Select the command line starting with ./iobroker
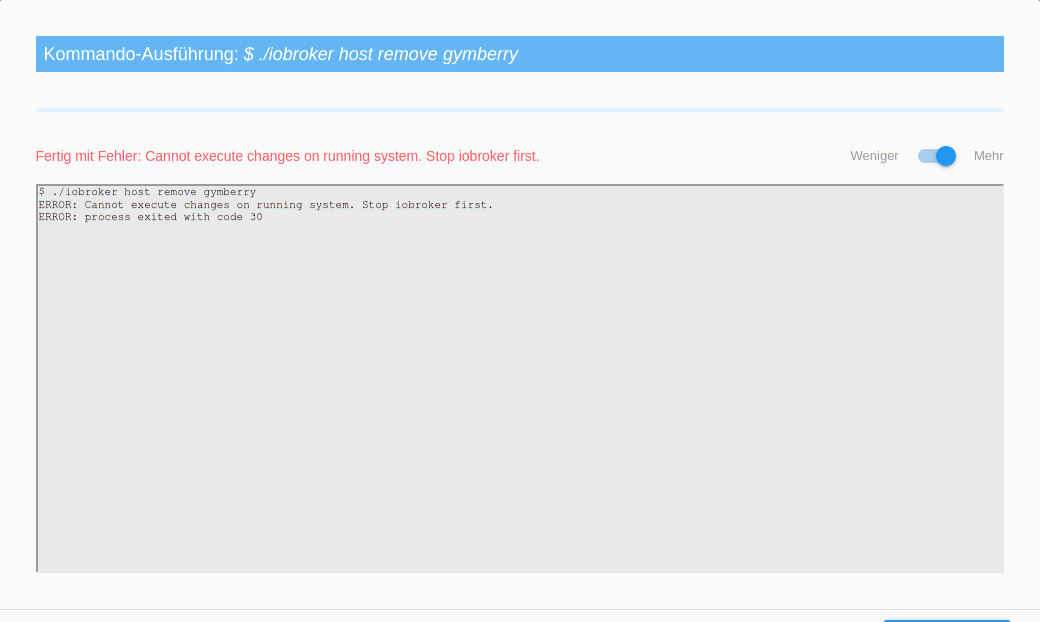 pyautogui.click(x=146, y=191)
